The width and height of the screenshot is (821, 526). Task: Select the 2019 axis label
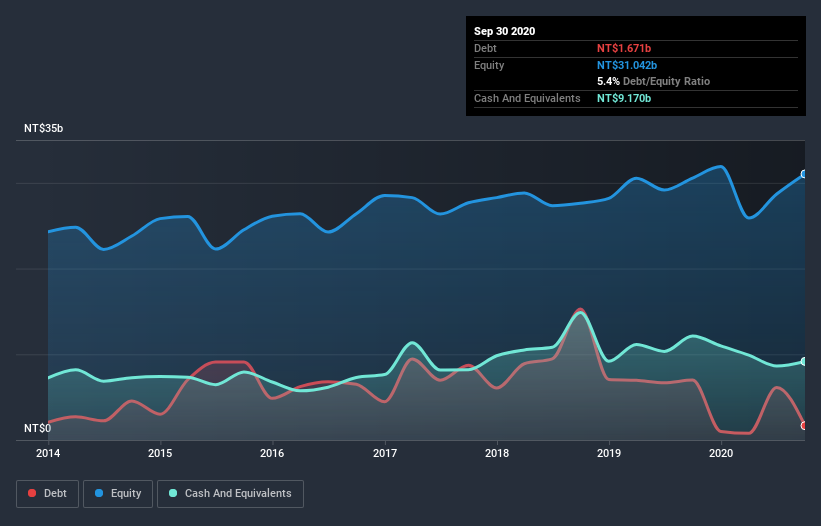coord(609,453)
